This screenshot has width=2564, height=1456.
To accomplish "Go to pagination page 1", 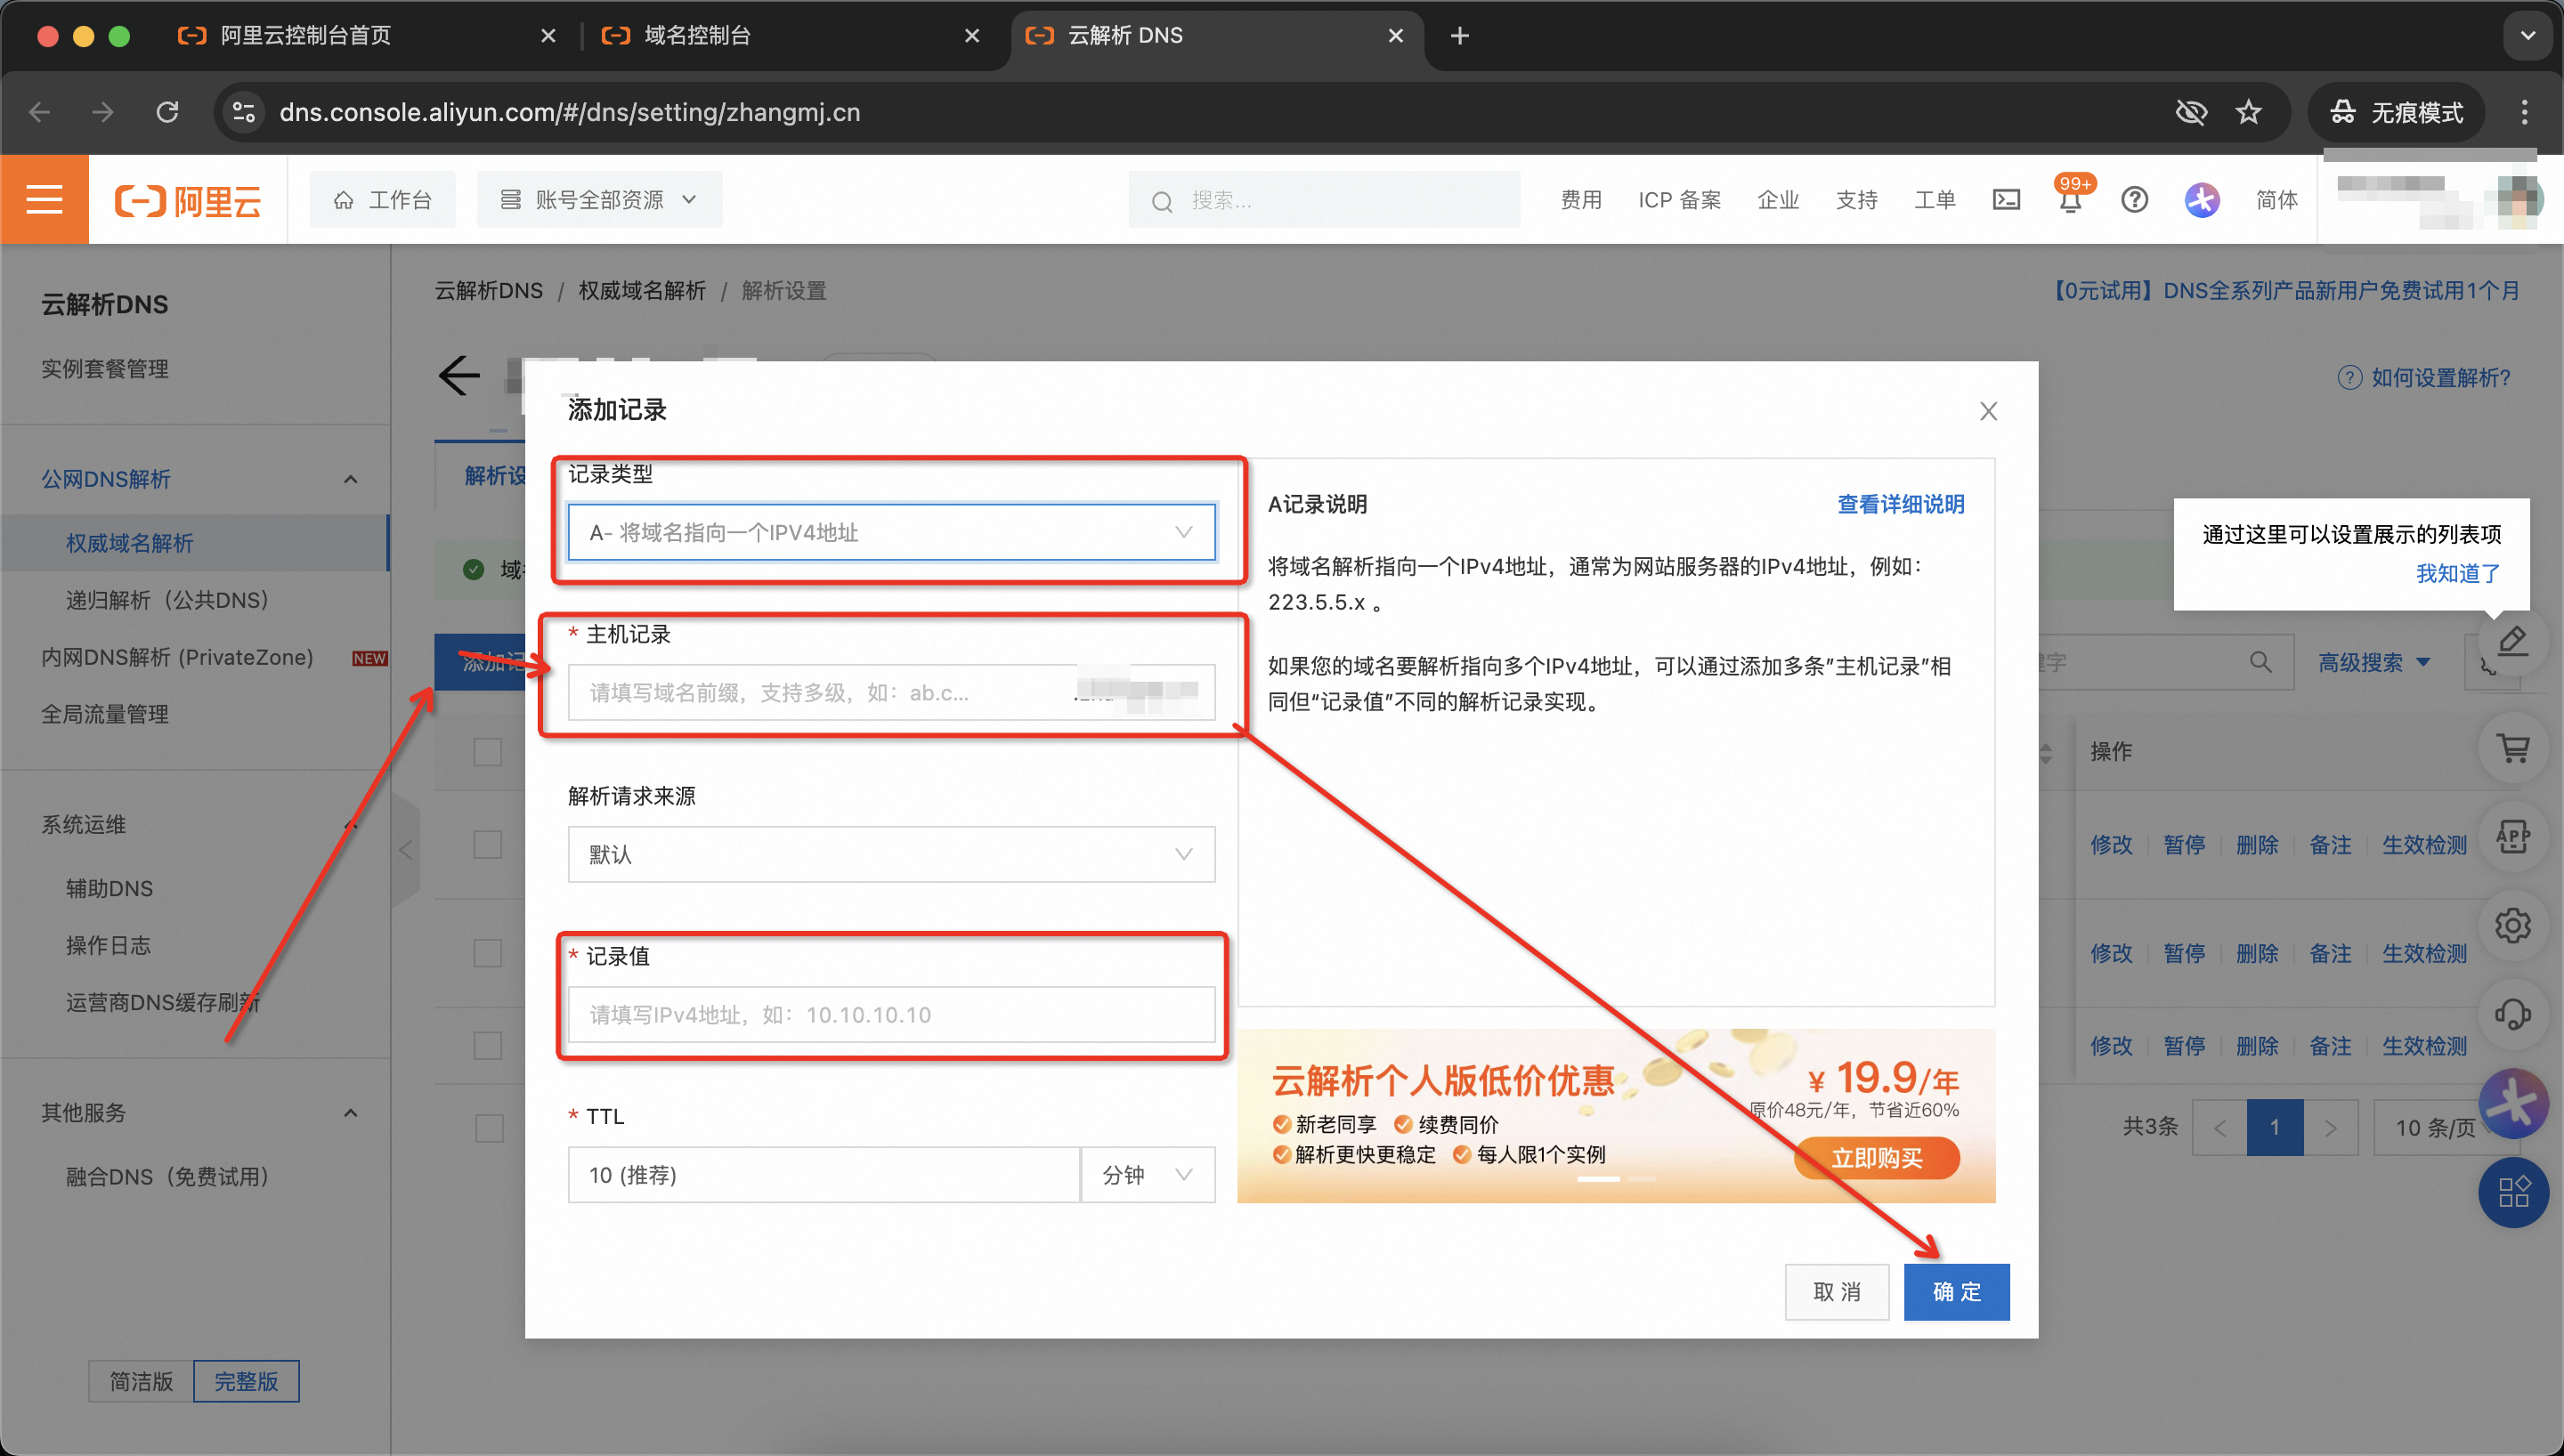I will click(2275, 1128).
